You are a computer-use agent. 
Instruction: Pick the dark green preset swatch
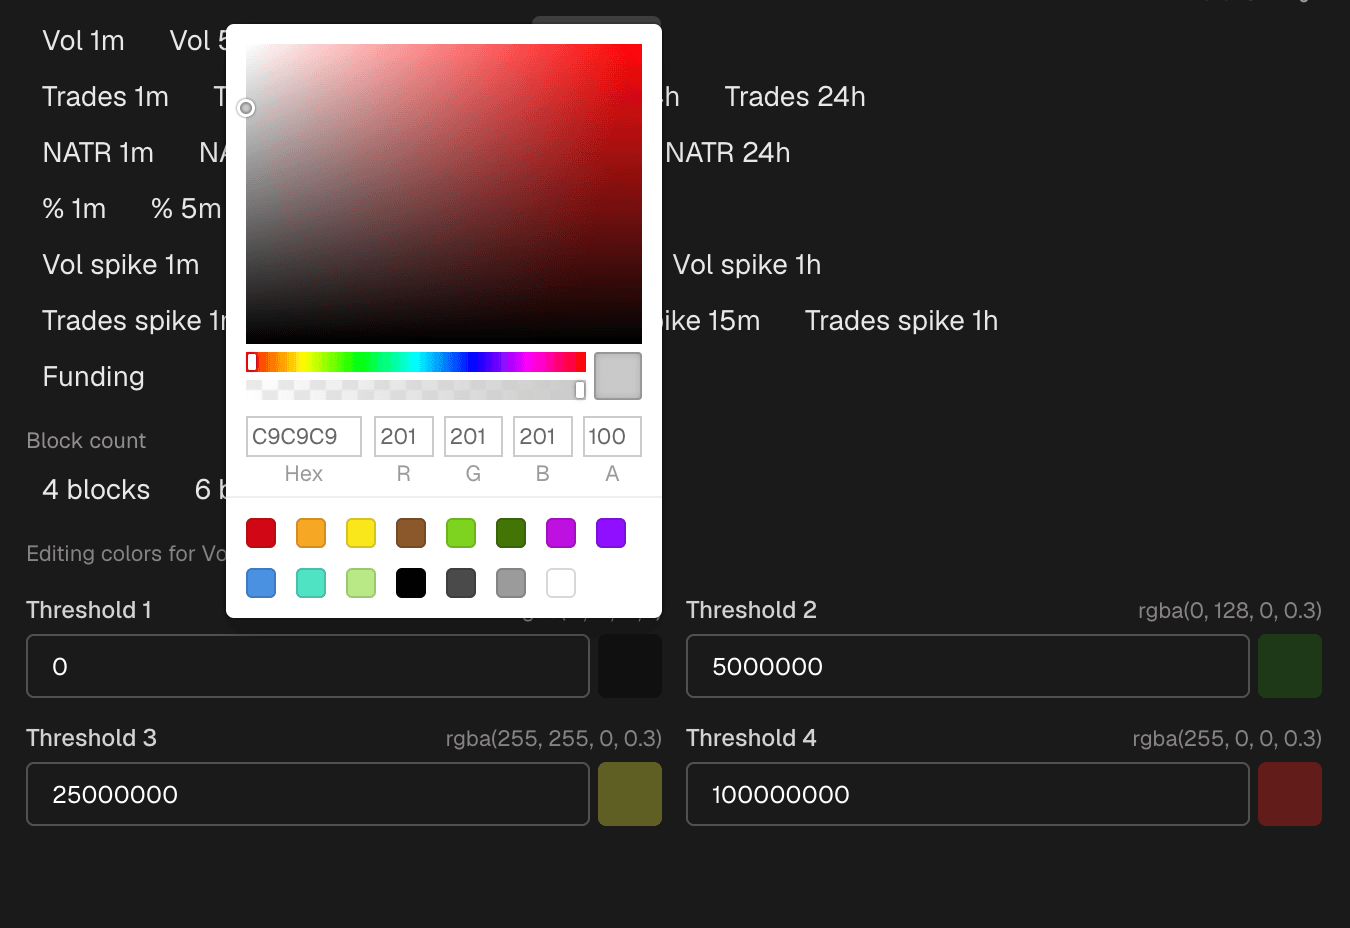(x=511, y=533)
